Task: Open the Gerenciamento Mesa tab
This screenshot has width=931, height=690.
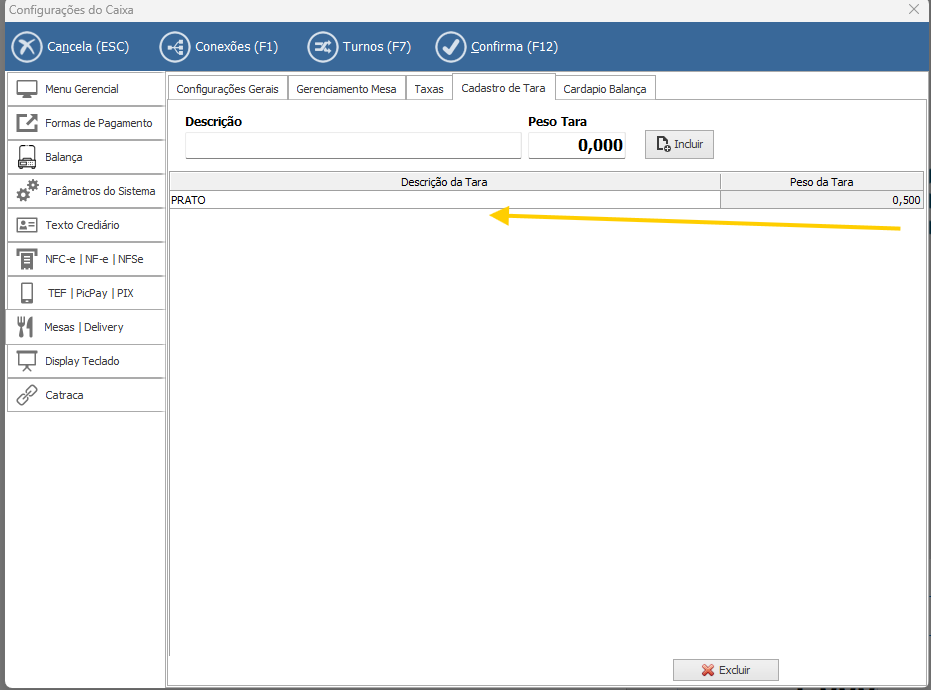Action: [346, 89]
